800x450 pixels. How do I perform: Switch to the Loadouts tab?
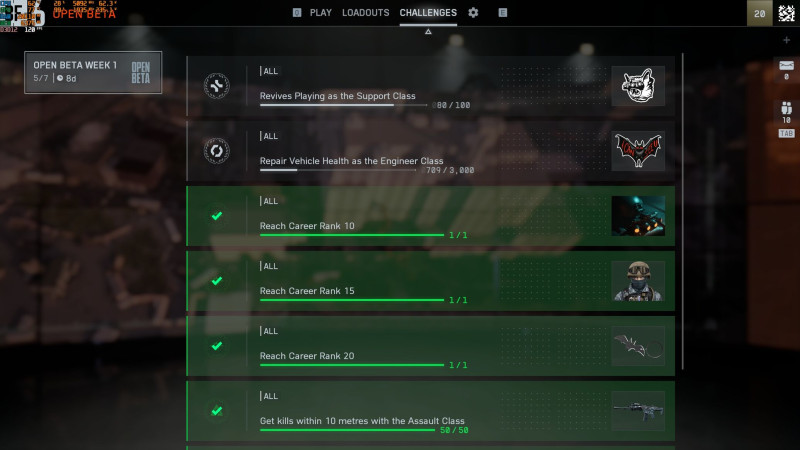(x=365, y=13)
